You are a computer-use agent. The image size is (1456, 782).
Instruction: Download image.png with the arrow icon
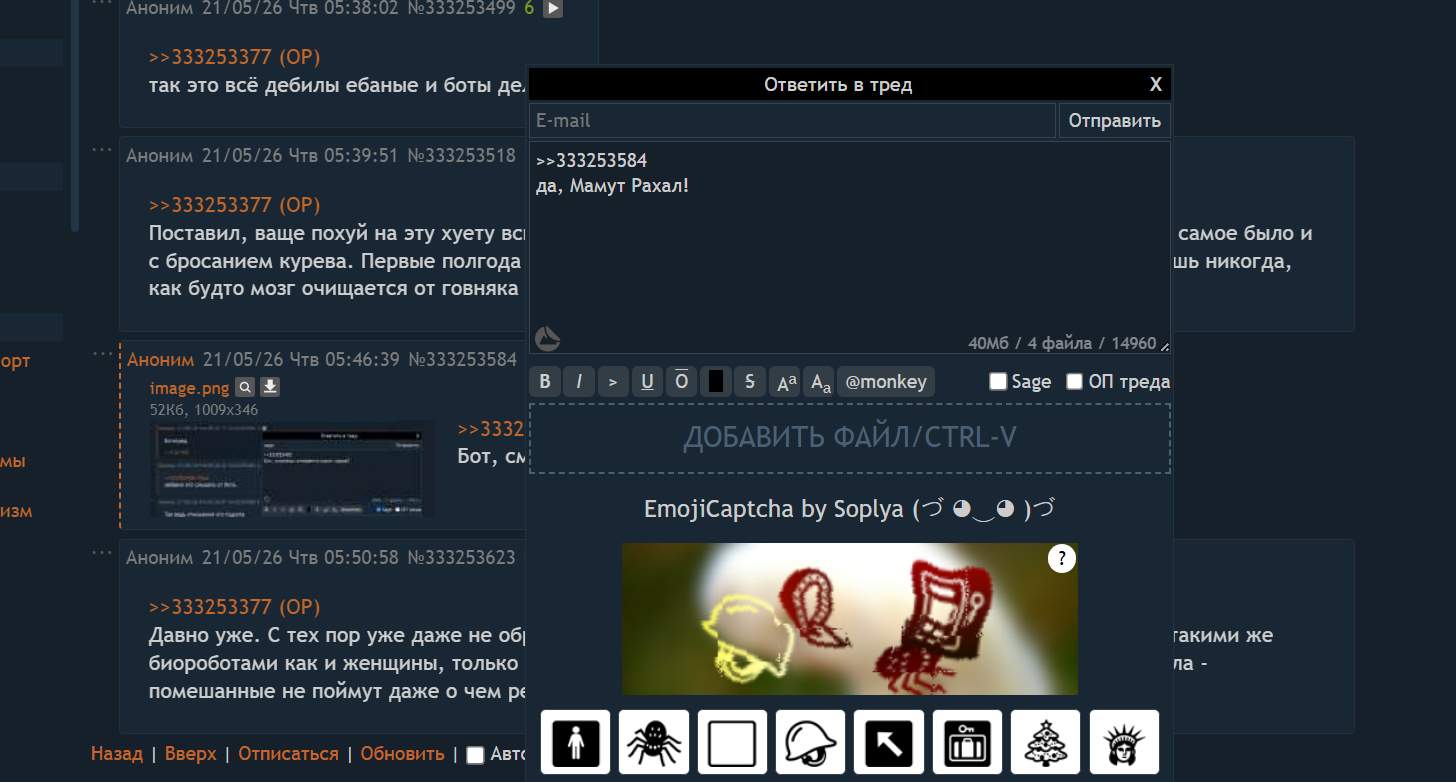(270, 388)
